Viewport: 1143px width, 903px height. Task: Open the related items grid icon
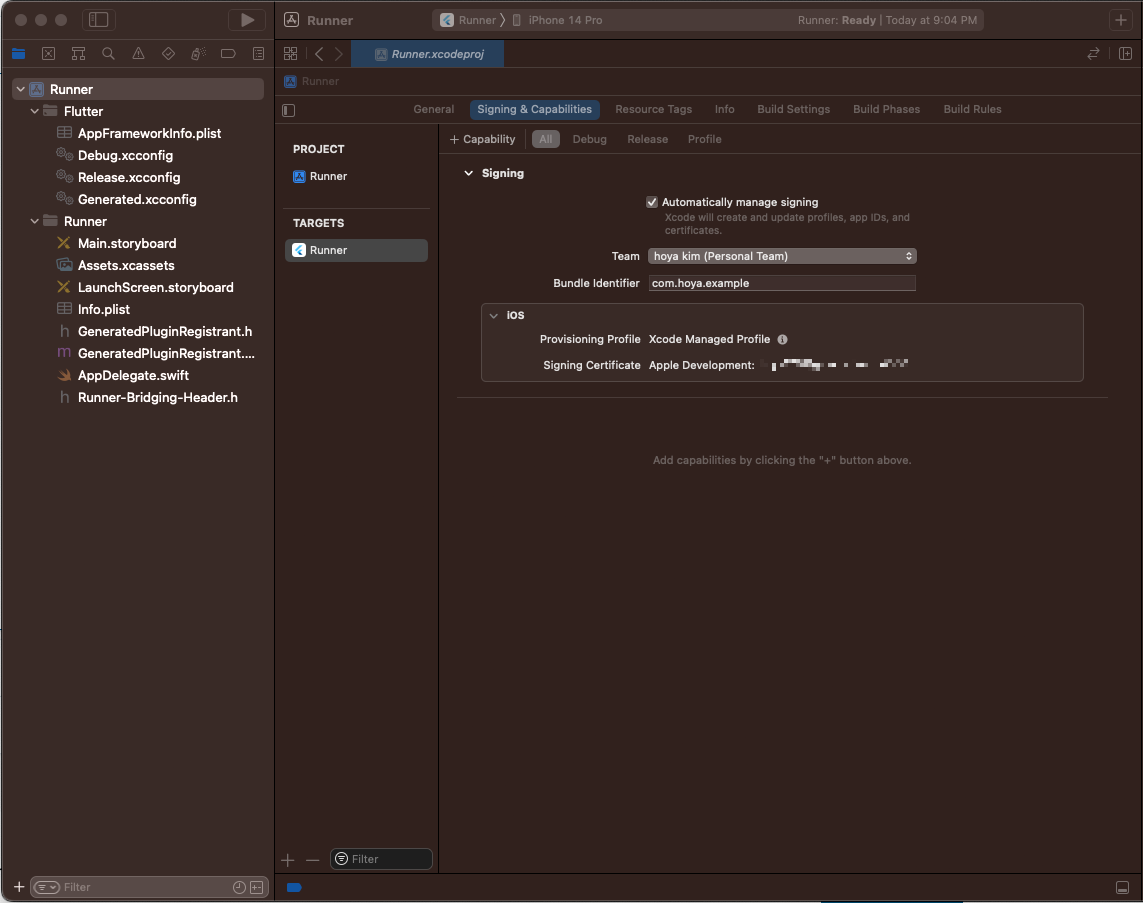pyautogui.click(x=290, y=53)
